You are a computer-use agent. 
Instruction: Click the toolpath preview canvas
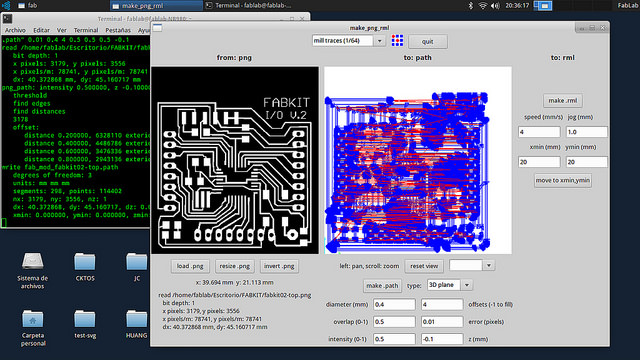418,160
